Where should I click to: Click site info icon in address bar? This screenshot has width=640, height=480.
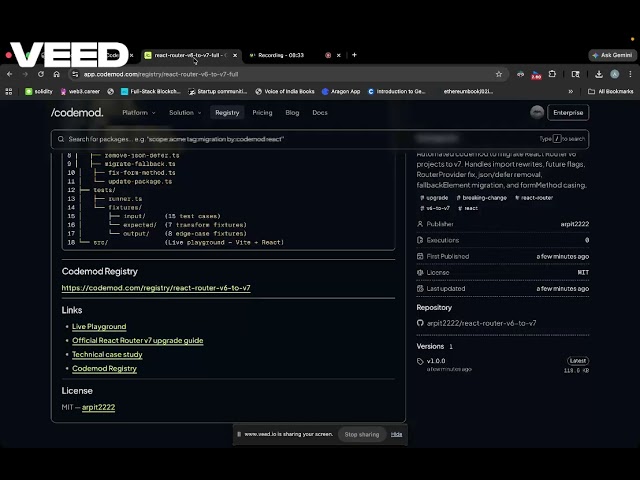(x=75, y=74)
